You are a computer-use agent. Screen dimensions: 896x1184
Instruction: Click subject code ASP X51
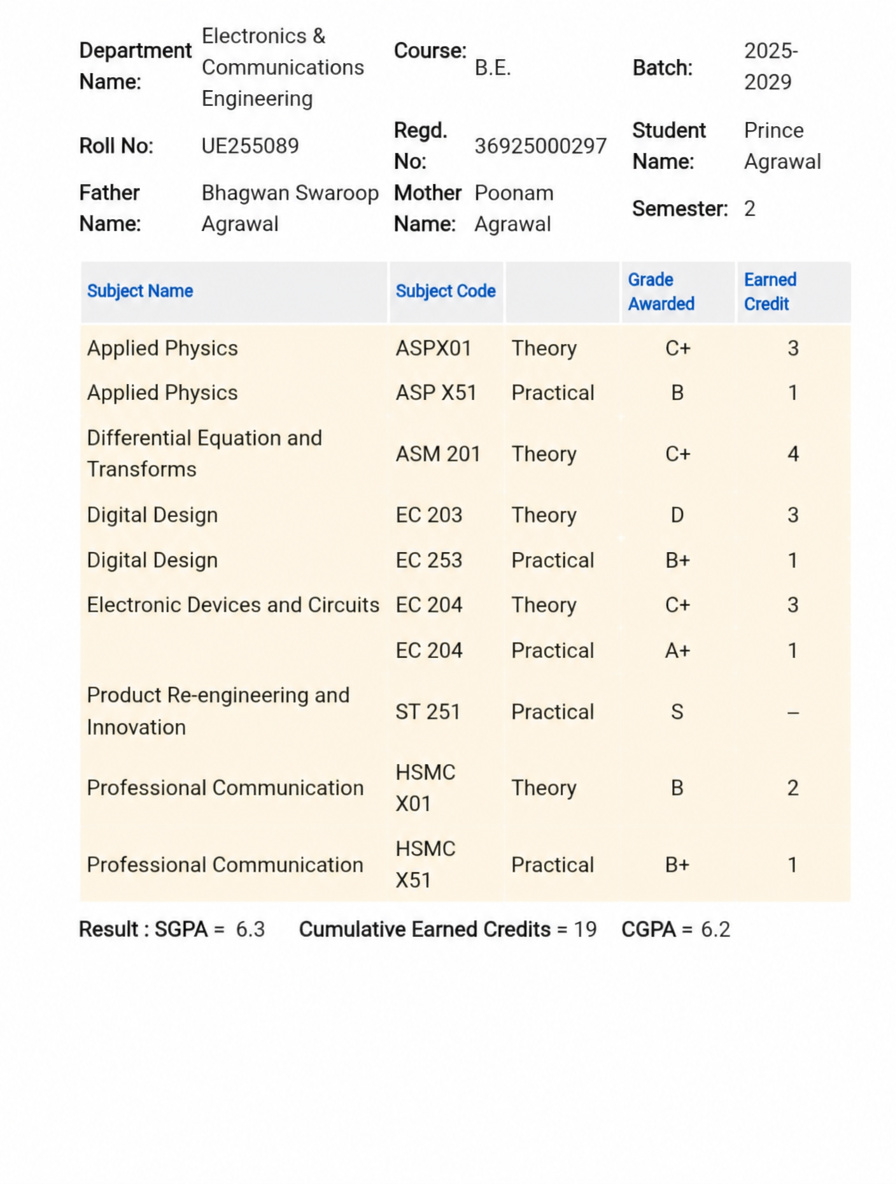click(436, 393)
